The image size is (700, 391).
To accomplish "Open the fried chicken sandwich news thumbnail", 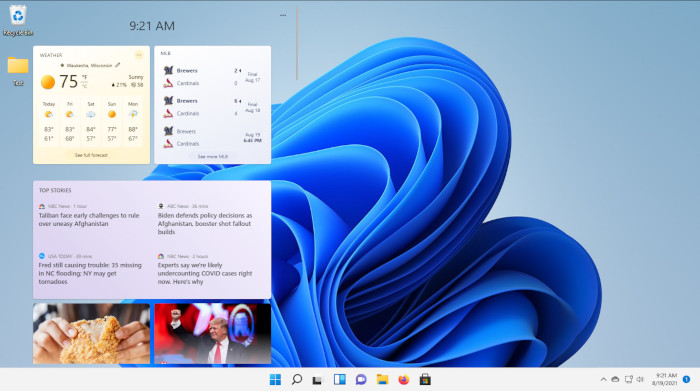I will pyautogui.click(x=92, y=333).
